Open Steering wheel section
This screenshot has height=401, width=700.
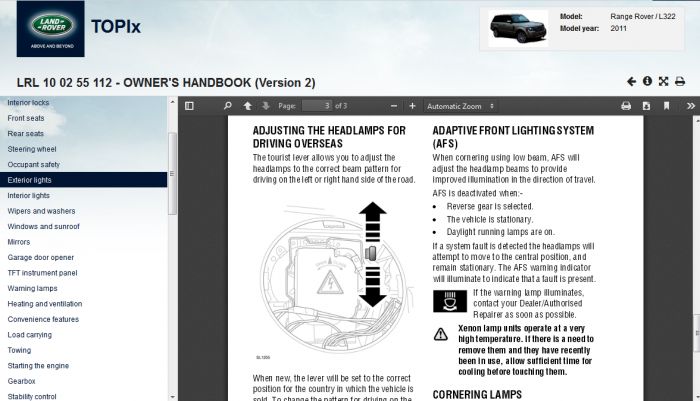(32, 149)
